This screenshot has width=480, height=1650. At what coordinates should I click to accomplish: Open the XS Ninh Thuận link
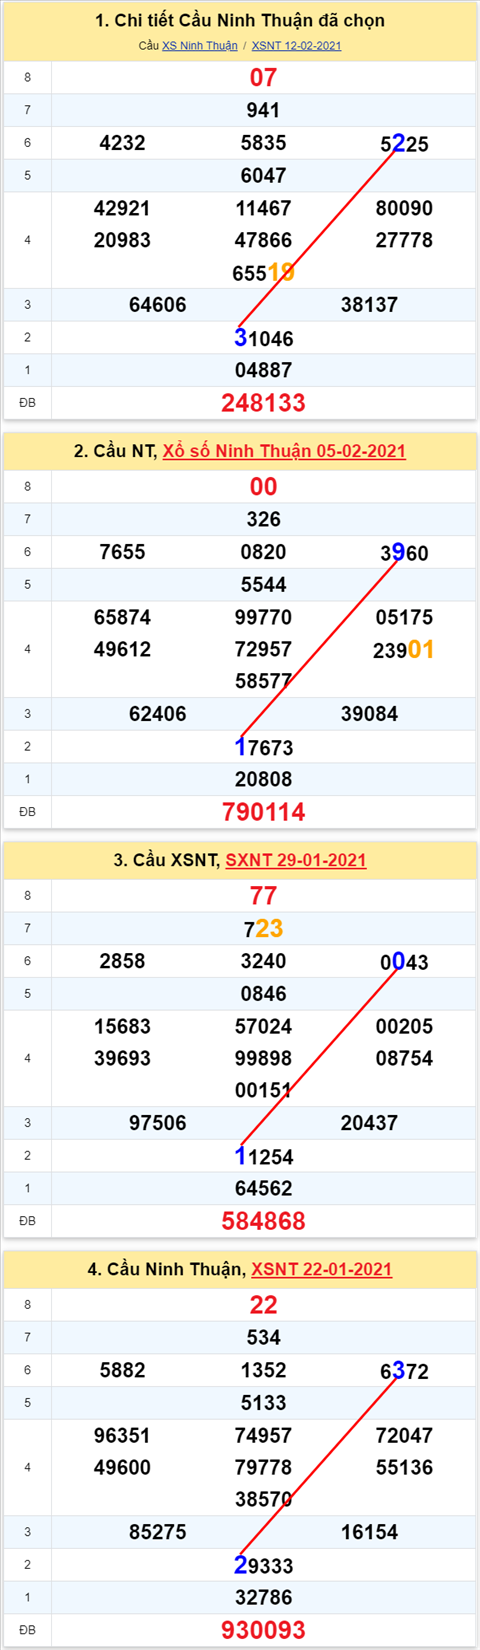200,46
